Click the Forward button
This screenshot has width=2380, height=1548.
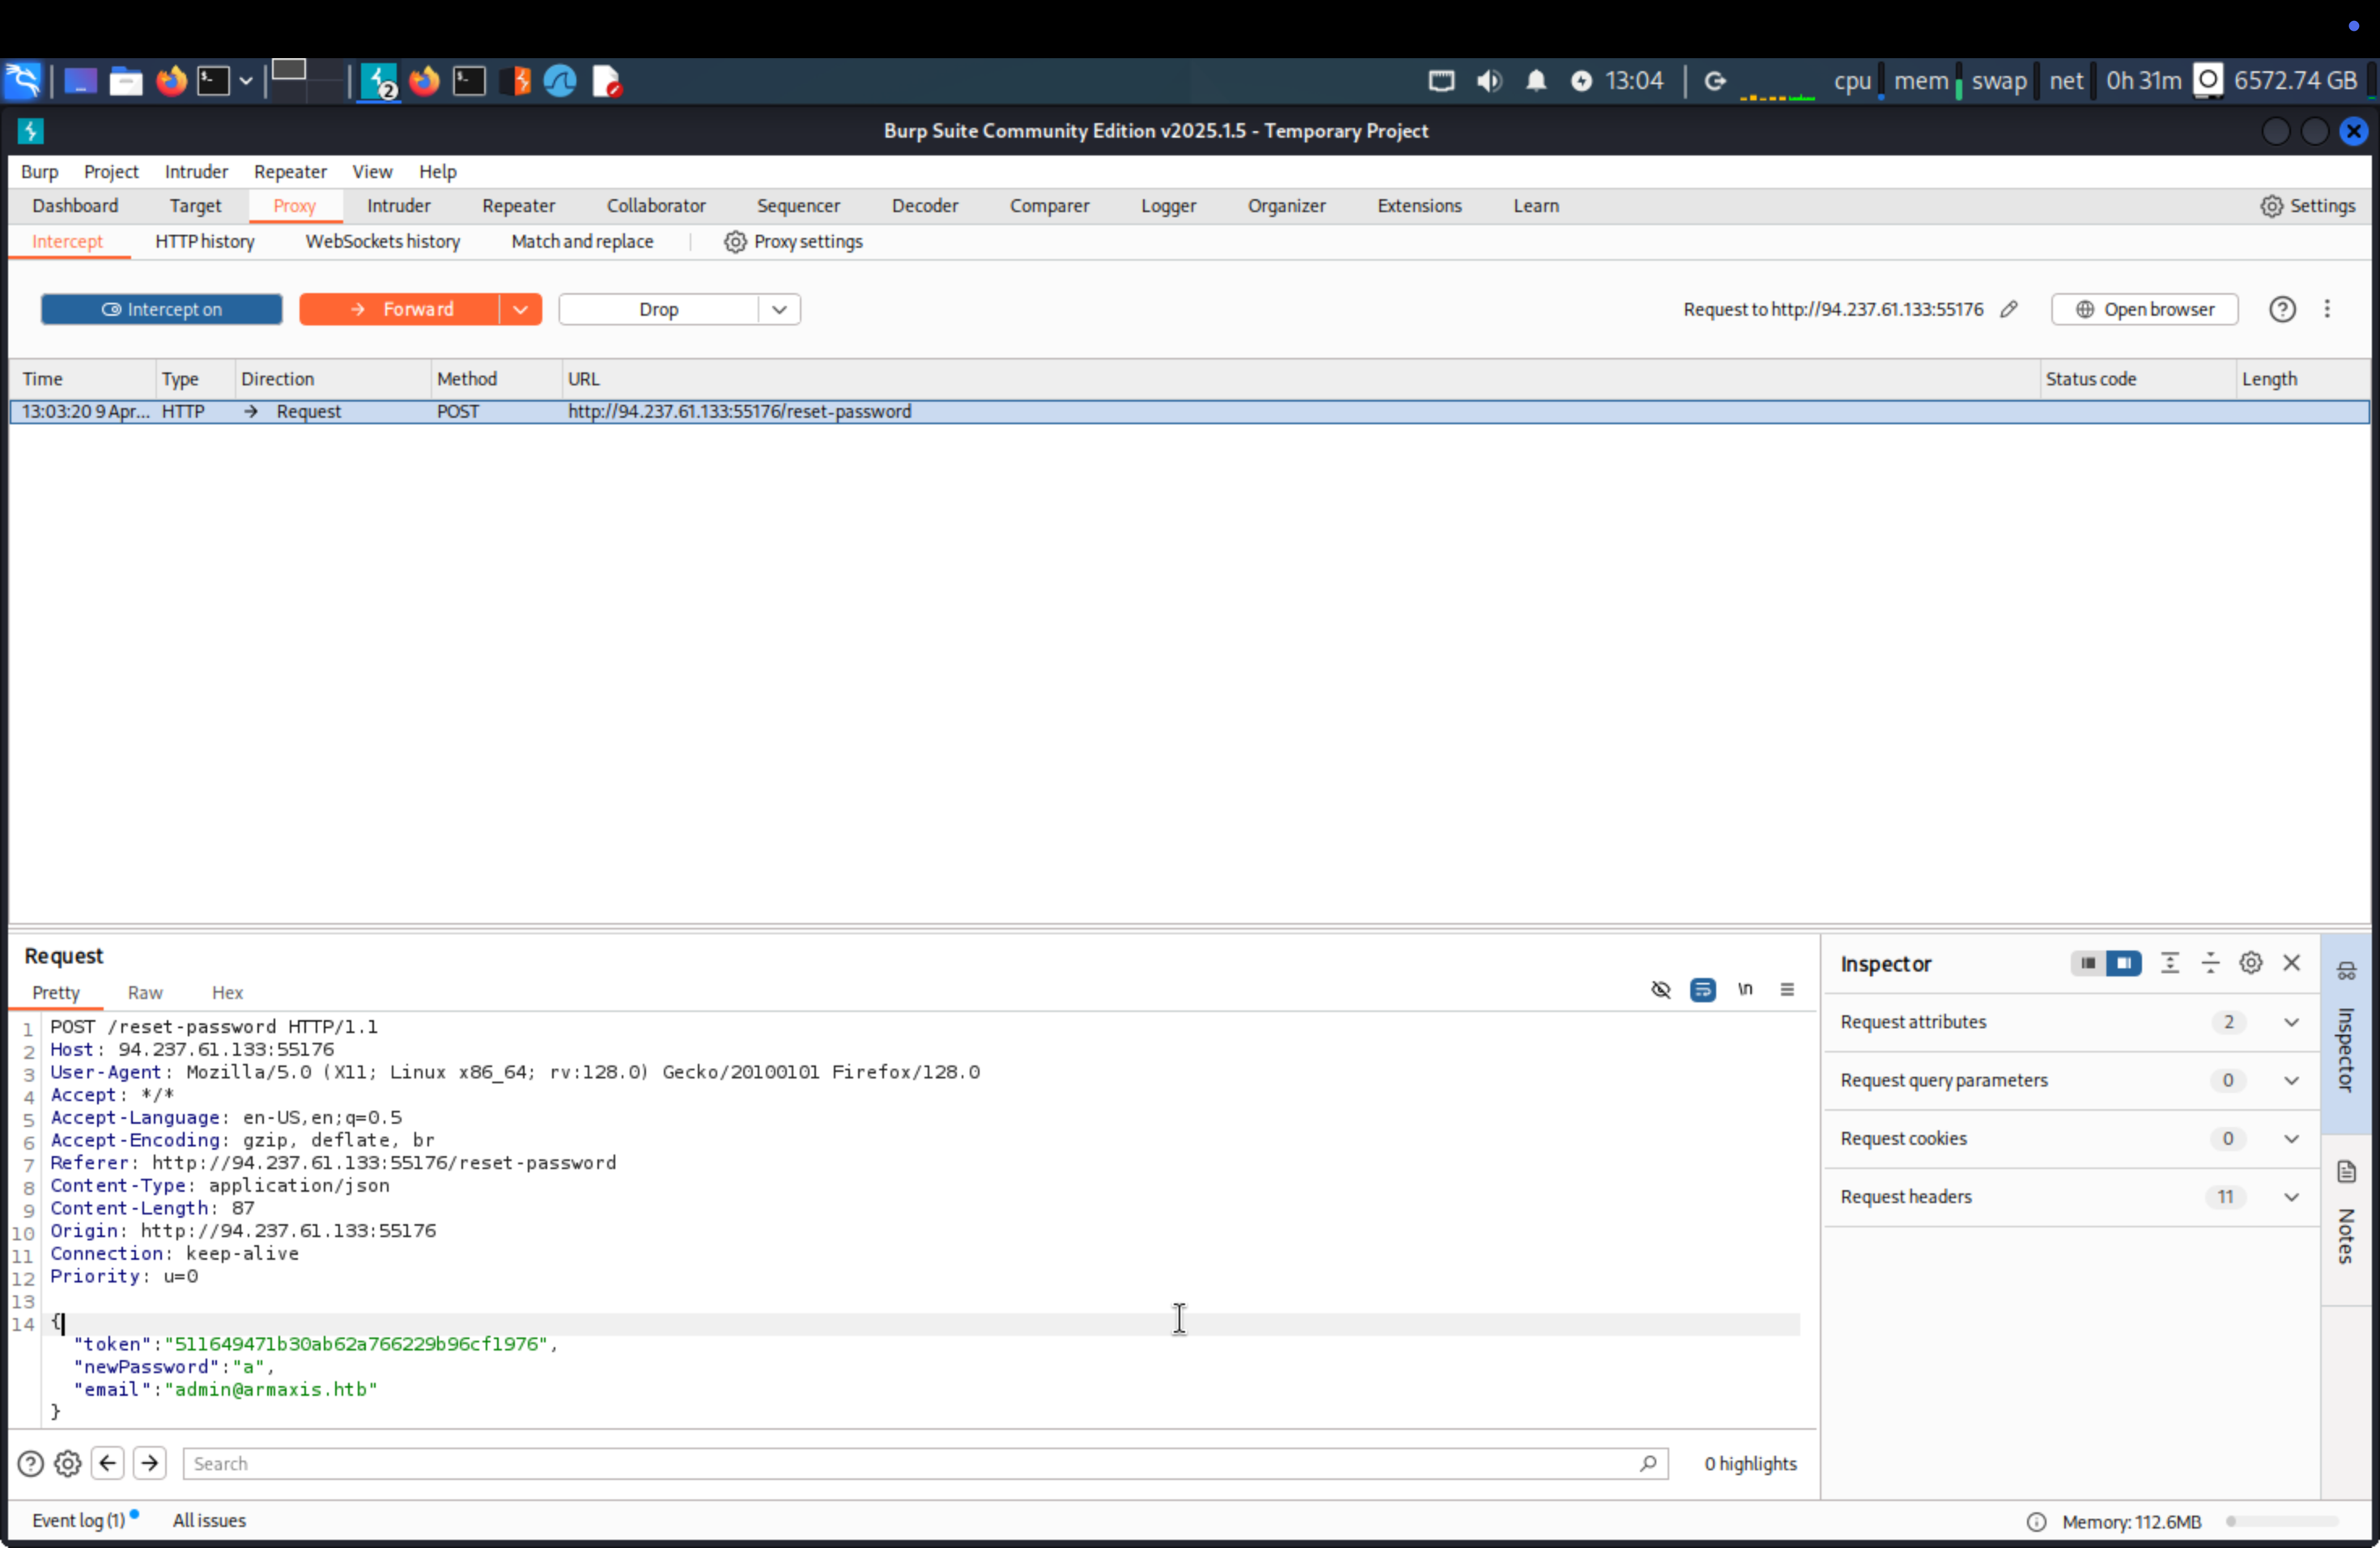click(399, 309)
